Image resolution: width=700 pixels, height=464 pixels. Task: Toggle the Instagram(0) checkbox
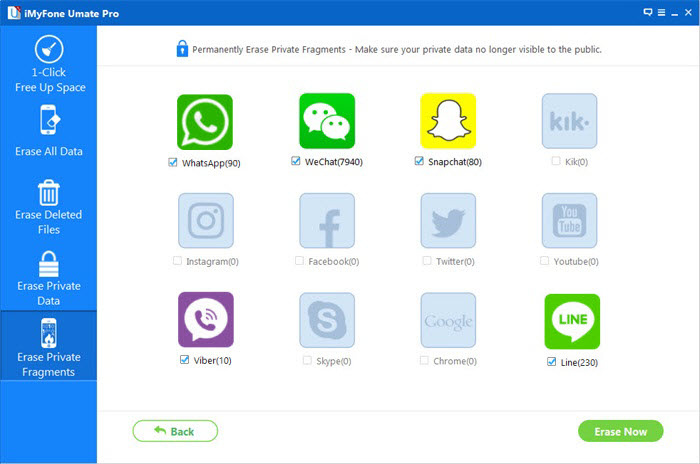[177, 260]
